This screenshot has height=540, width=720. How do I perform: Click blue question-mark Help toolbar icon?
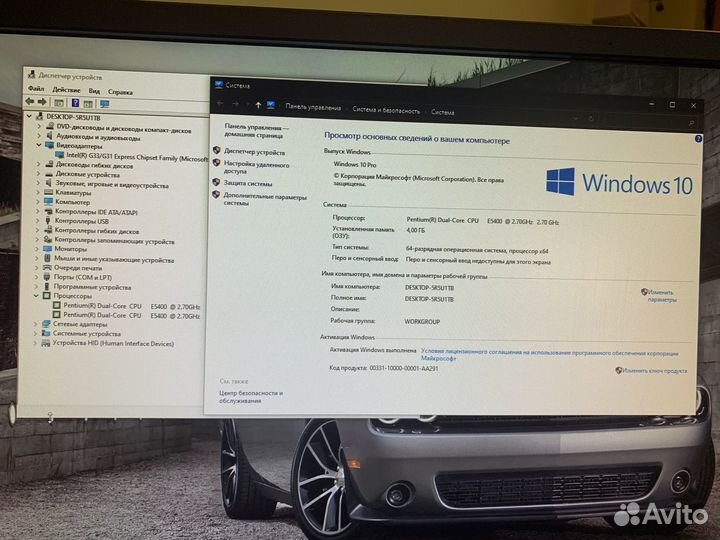75,103
